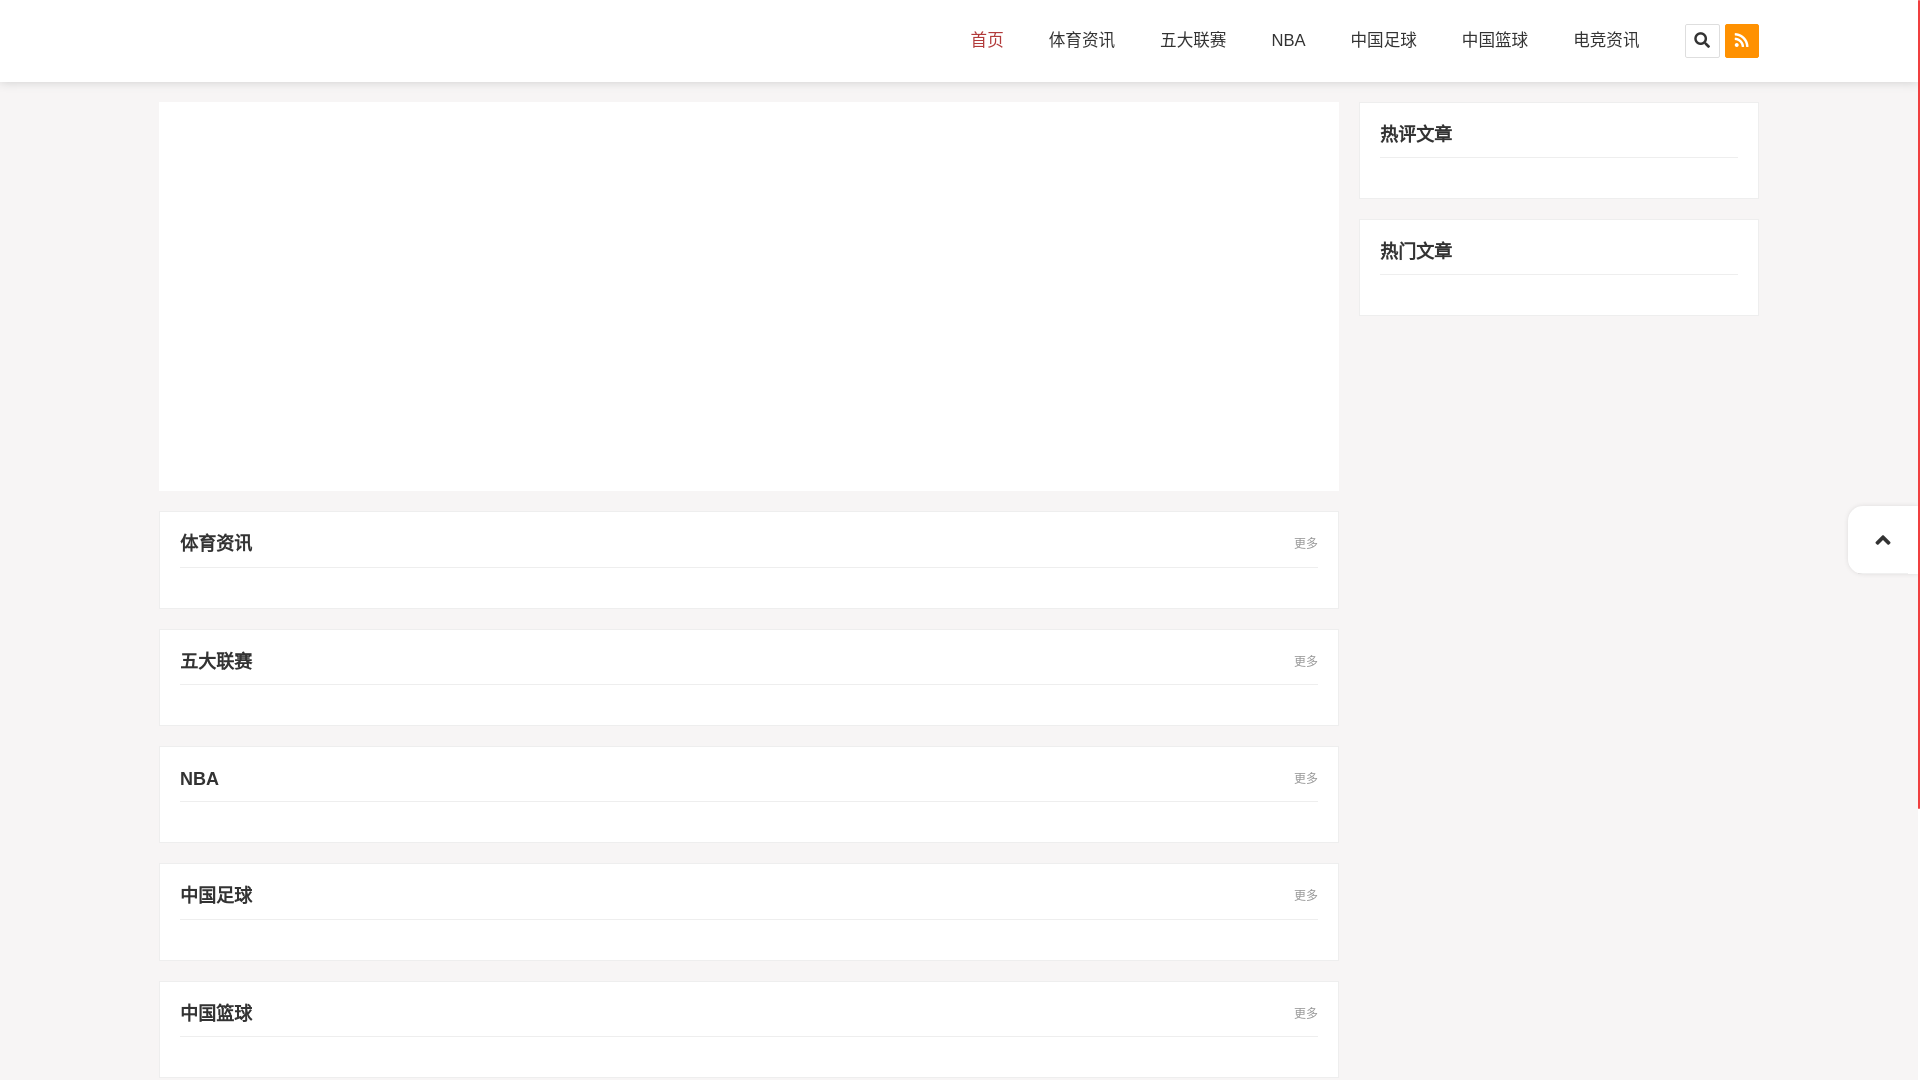Go to 体育资讯 in the navigation
1920x1080 pixels.
[1081, 41]
